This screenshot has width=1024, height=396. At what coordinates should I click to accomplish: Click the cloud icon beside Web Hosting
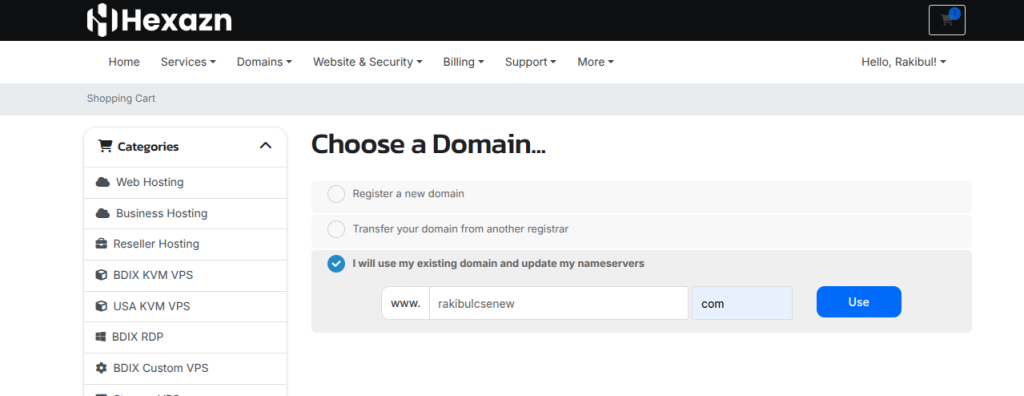[103, 182]
